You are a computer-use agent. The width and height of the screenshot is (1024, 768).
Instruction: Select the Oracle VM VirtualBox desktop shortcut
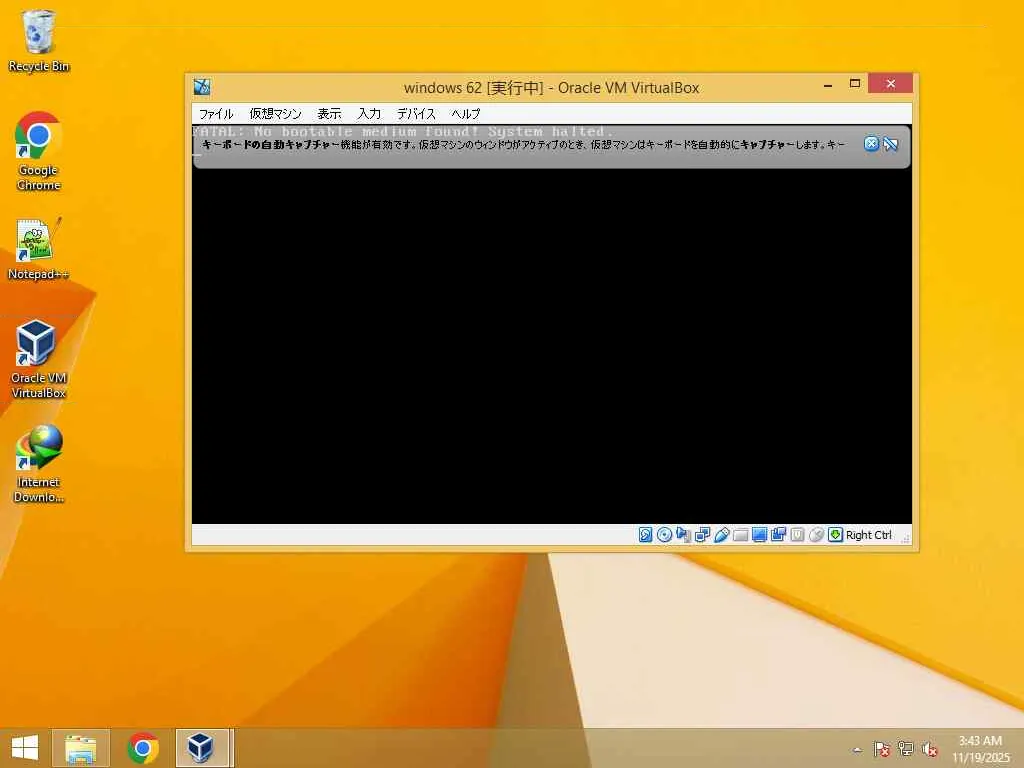click(39, 359)
